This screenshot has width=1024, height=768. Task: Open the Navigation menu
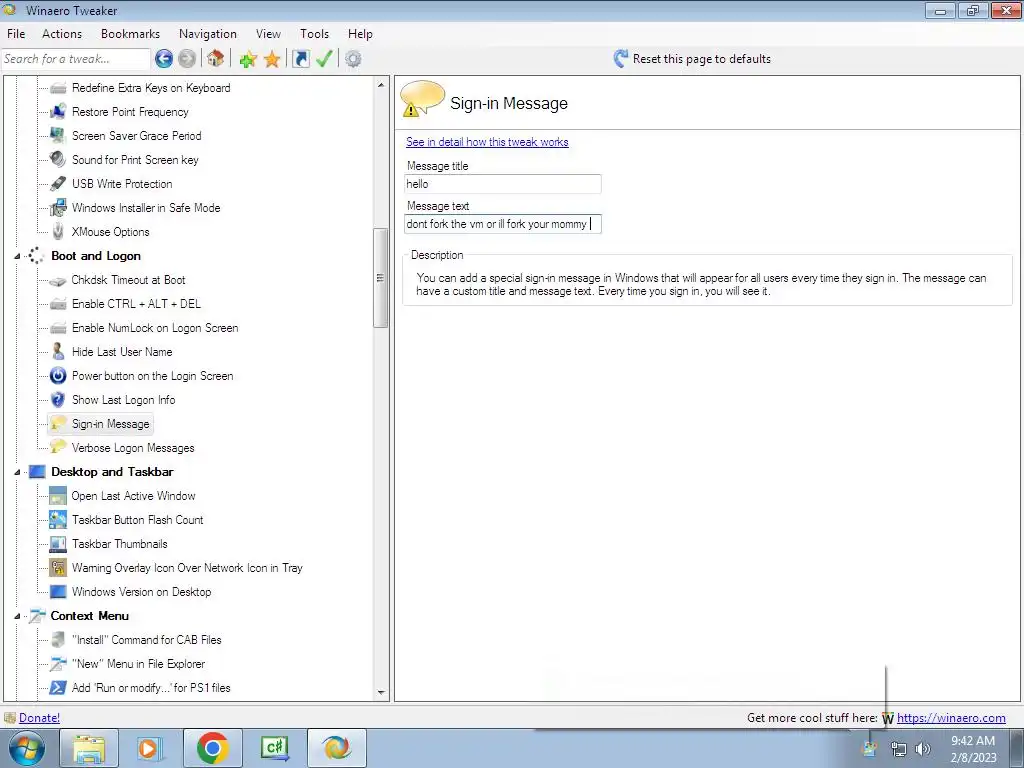[208, 34]
